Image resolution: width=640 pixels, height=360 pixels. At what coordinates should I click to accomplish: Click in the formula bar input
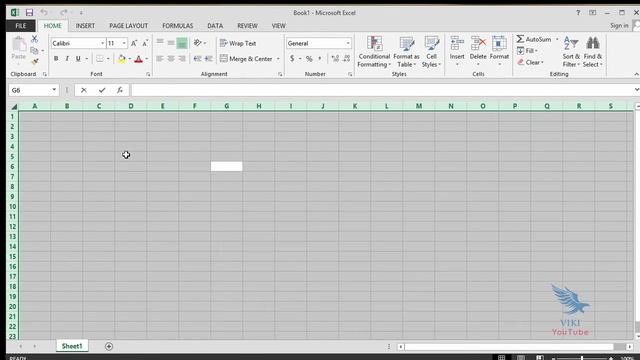pyautogui.click(x=382, y=90)
